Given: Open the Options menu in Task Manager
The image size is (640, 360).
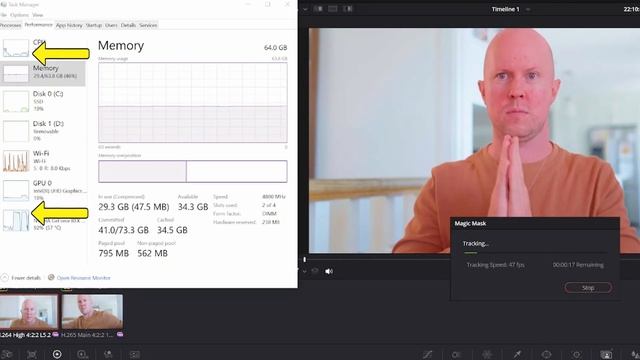Looking at the screenshot, I should tap(19, 15).
